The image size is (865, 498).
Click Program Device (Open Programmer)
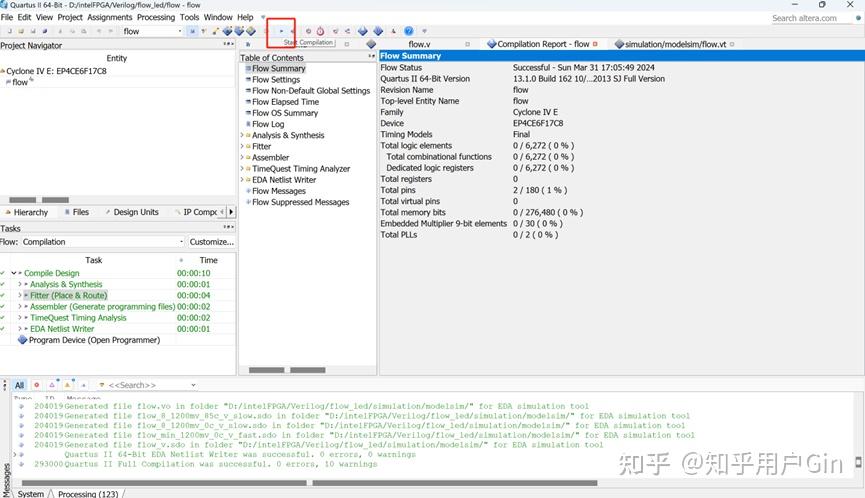point(94,340)
